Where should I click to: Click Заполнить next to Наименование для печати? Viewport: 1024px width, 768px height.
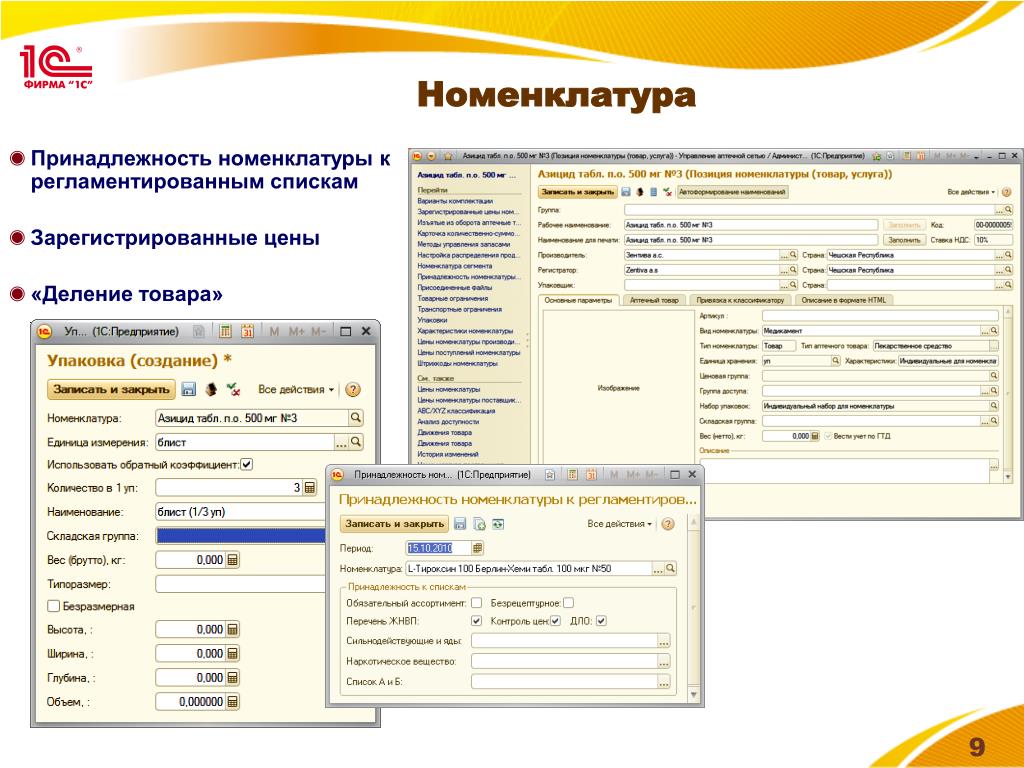pyautogui.click(x=904, y=240)
